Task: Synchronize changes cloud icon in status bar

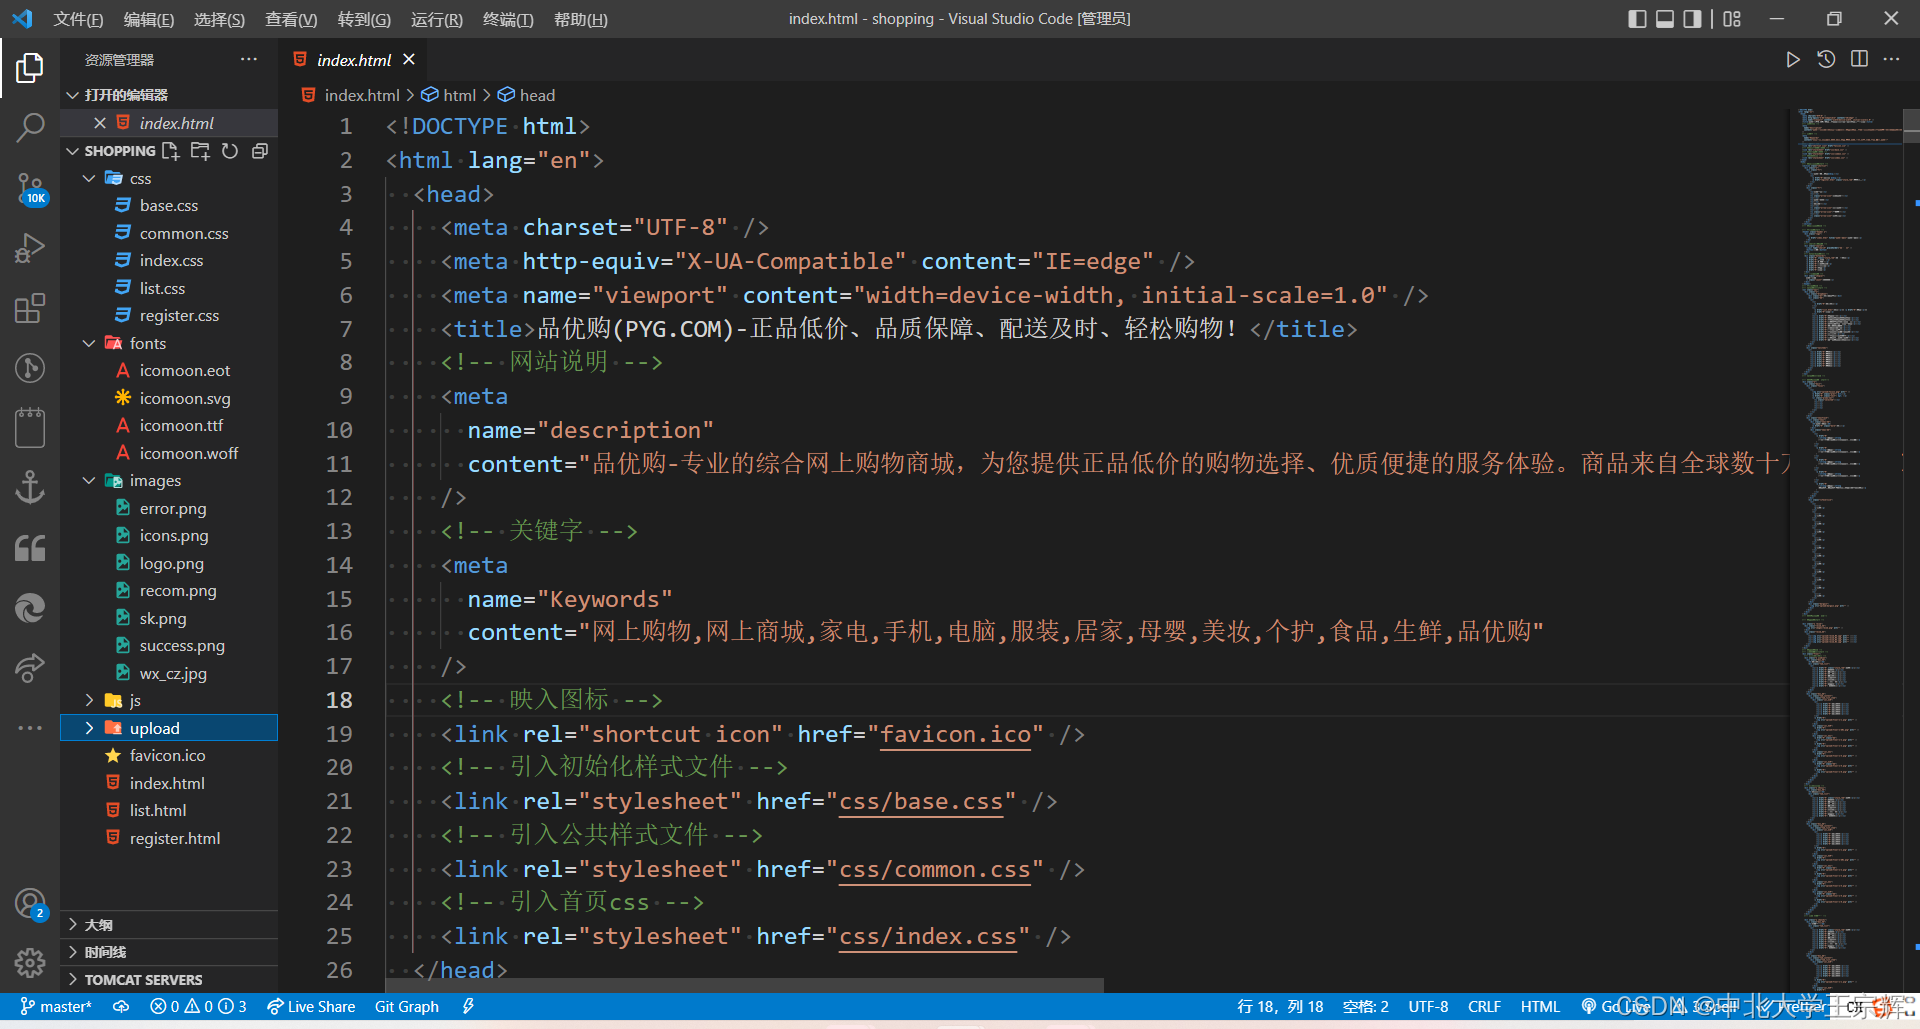Action: [x=121, y=1006]
